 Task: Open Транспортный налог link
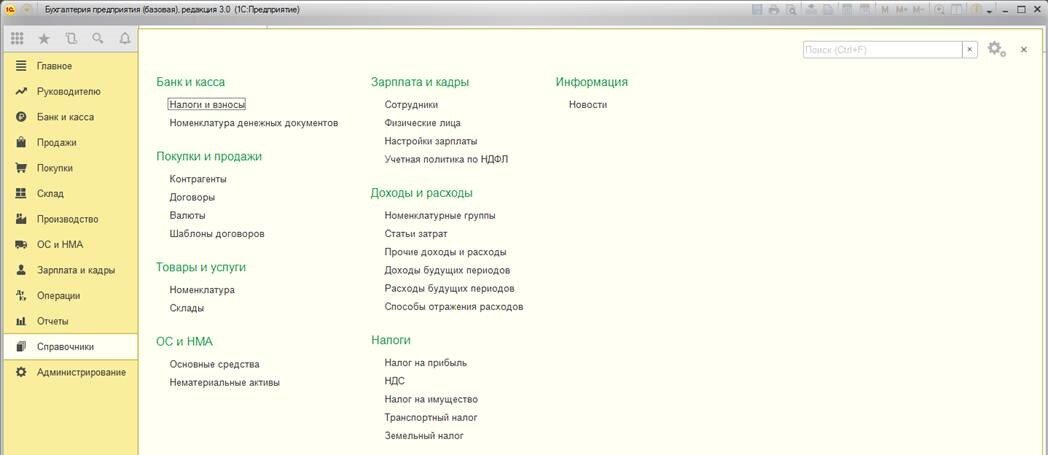pos(431,418)
